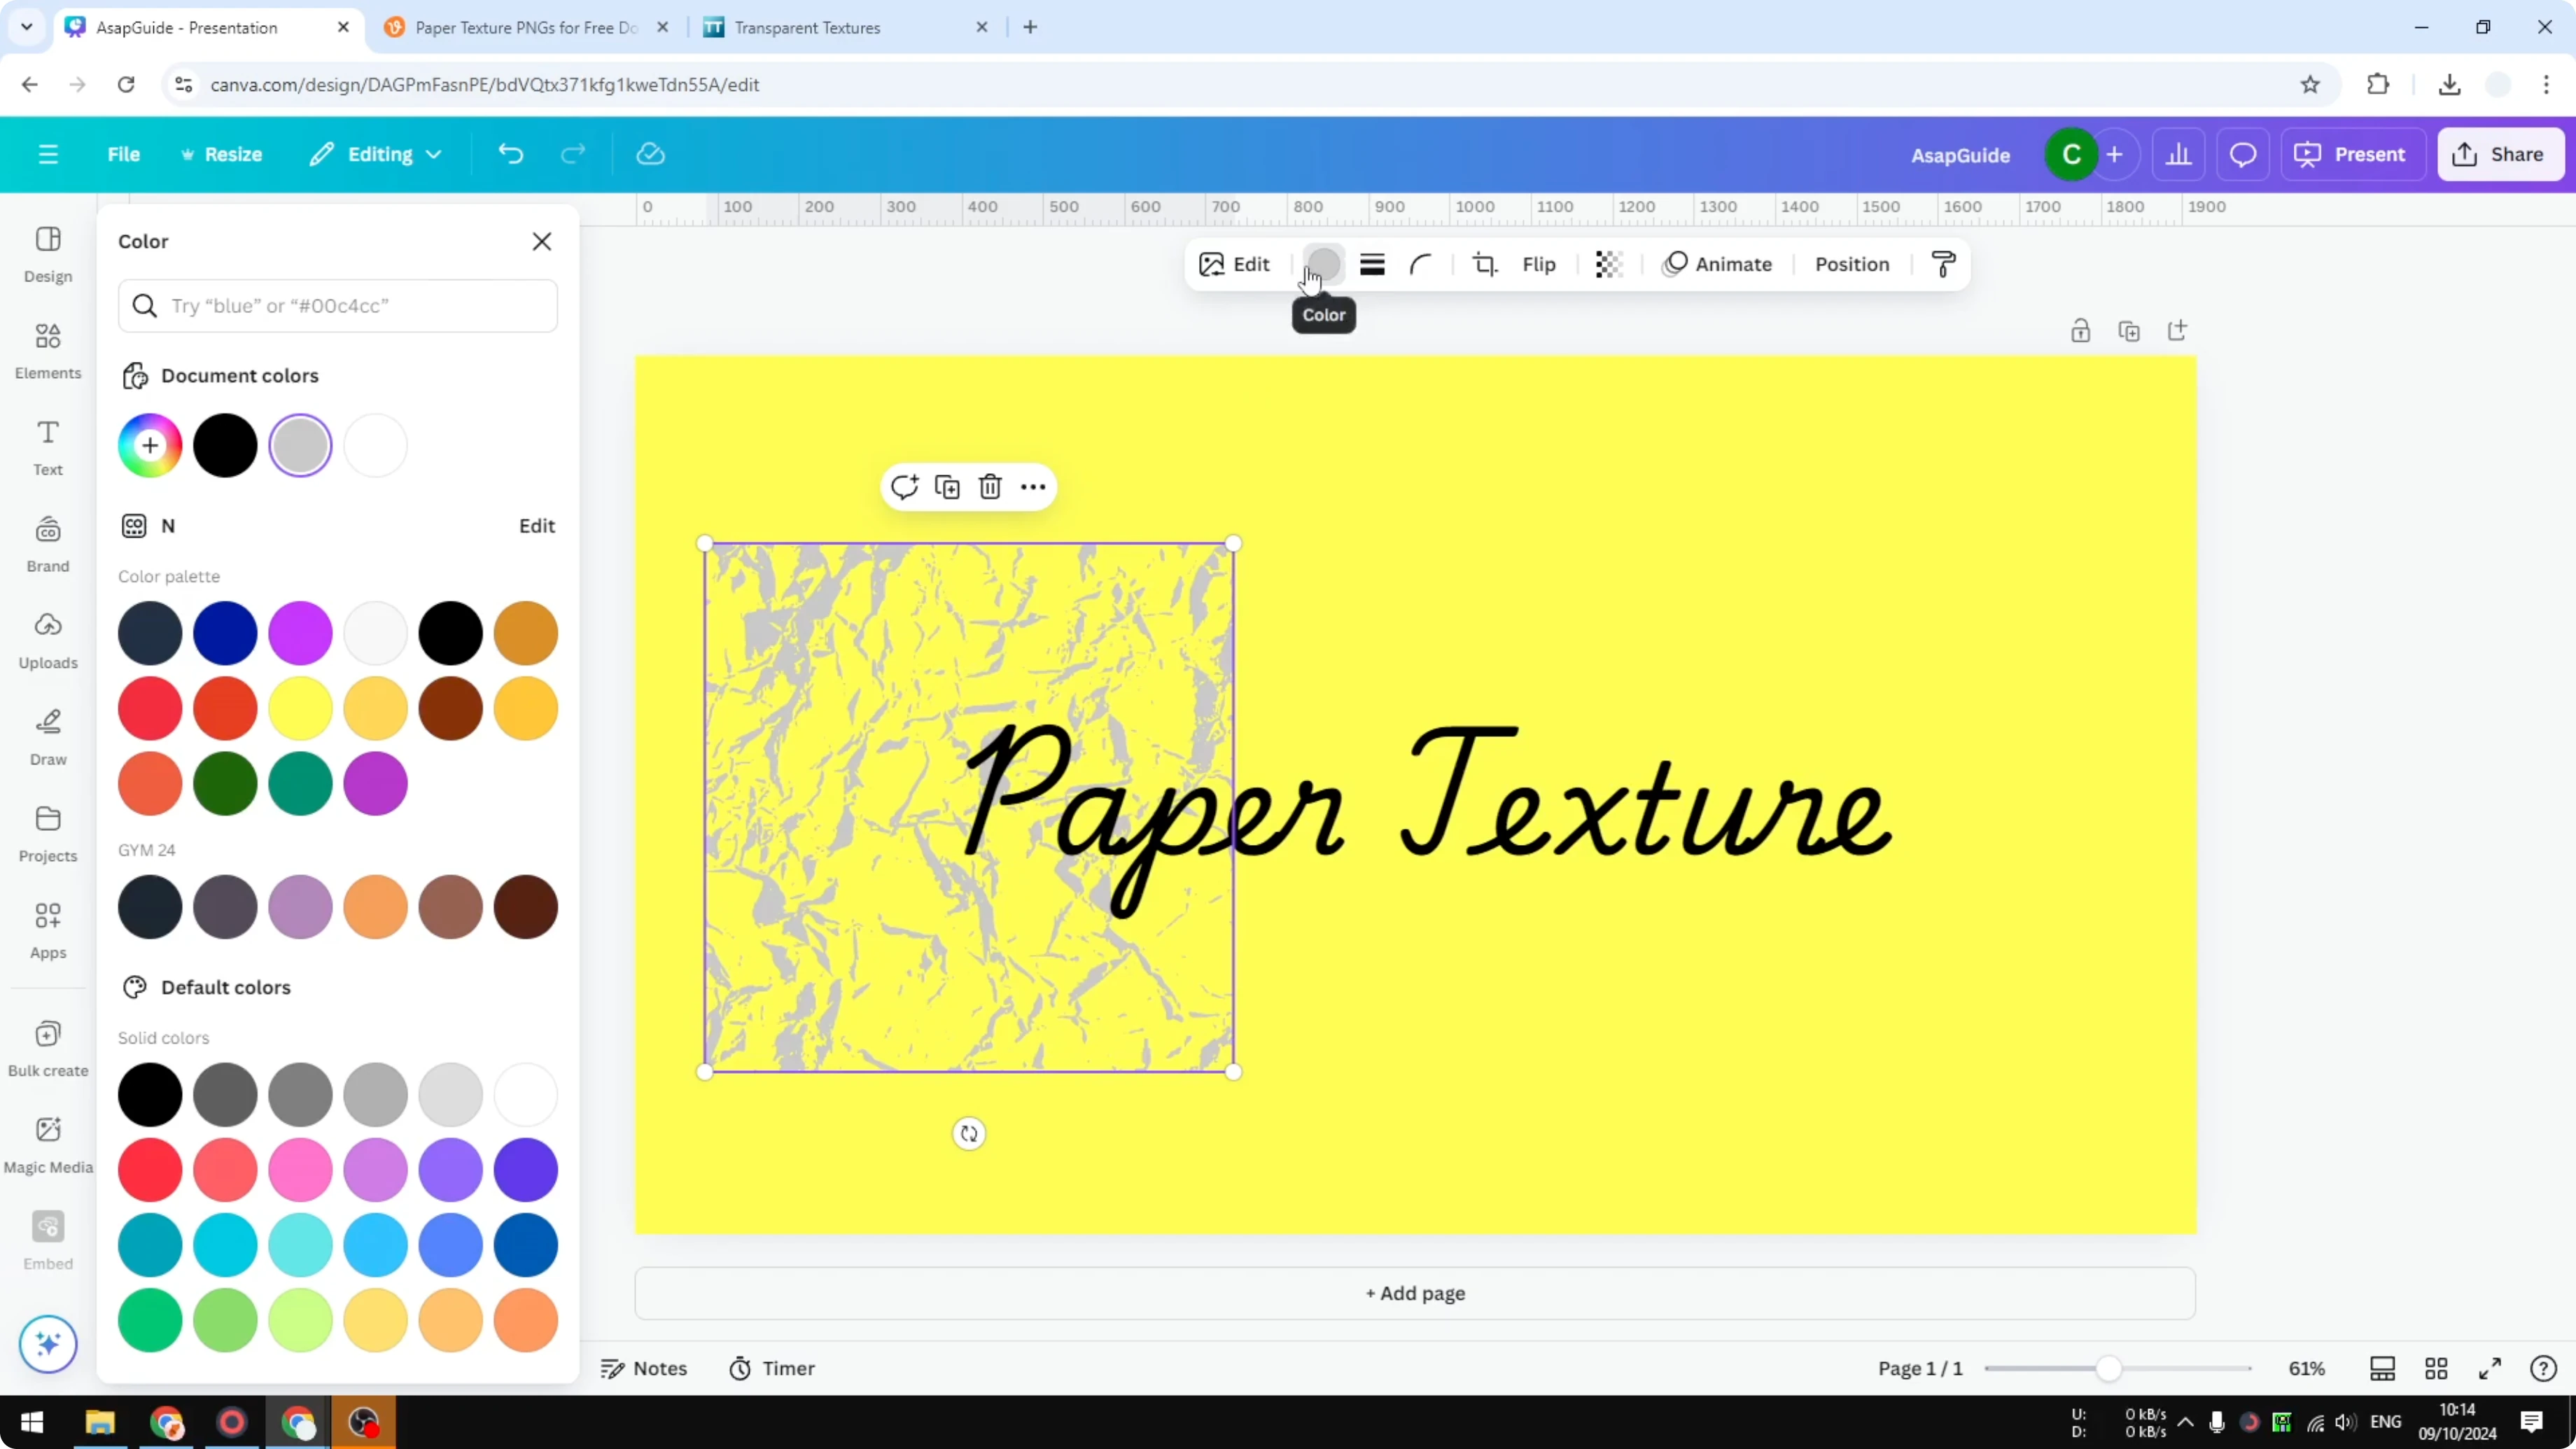This screenshot has height=1449, width=2576.
Task: Expand more options via three-dots menu
Action: point(1033,487)
